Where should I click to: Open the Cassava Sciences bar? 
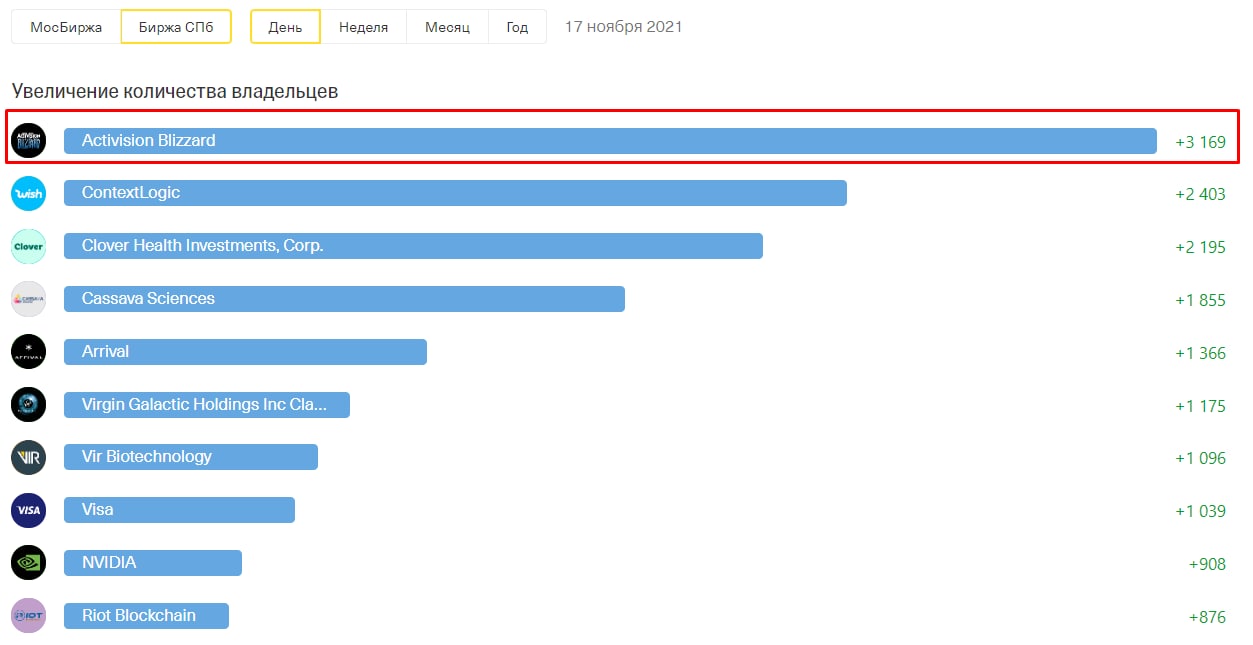(344, 299)
